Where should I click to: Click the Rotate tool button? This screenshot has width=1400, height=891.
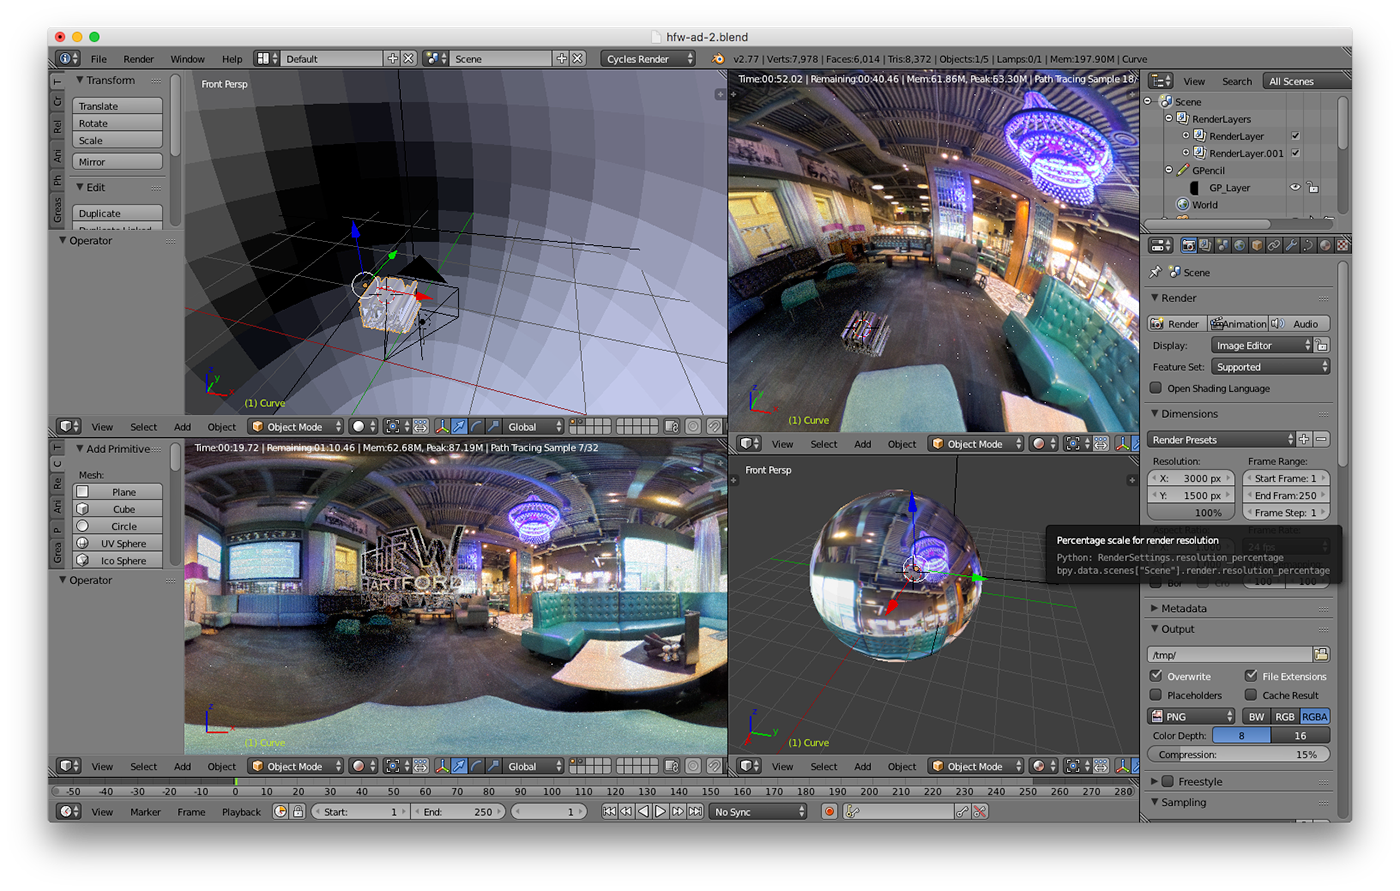[118, 123]
